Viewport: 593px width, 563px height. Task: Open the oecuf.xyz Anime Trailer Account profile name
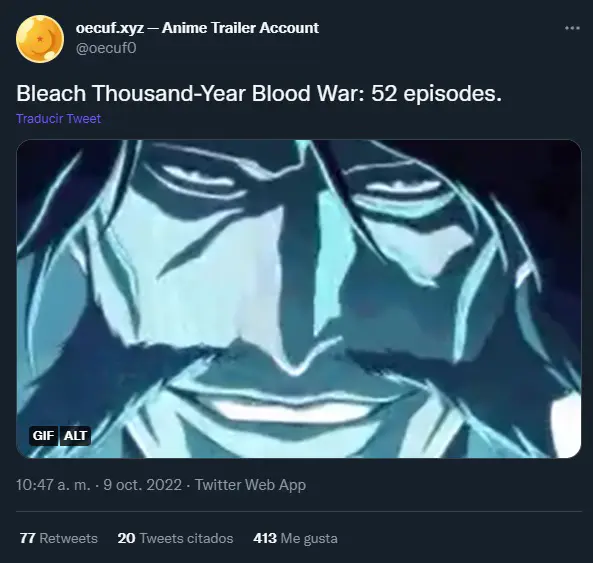click(x=197, y=28)
